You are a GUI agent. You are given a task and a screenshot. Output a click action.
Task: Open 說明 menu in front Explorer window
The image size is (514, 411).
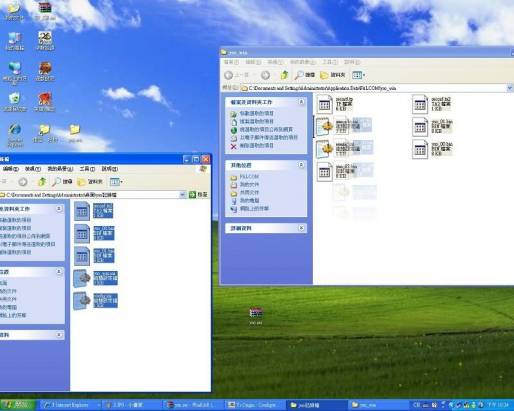110,169
